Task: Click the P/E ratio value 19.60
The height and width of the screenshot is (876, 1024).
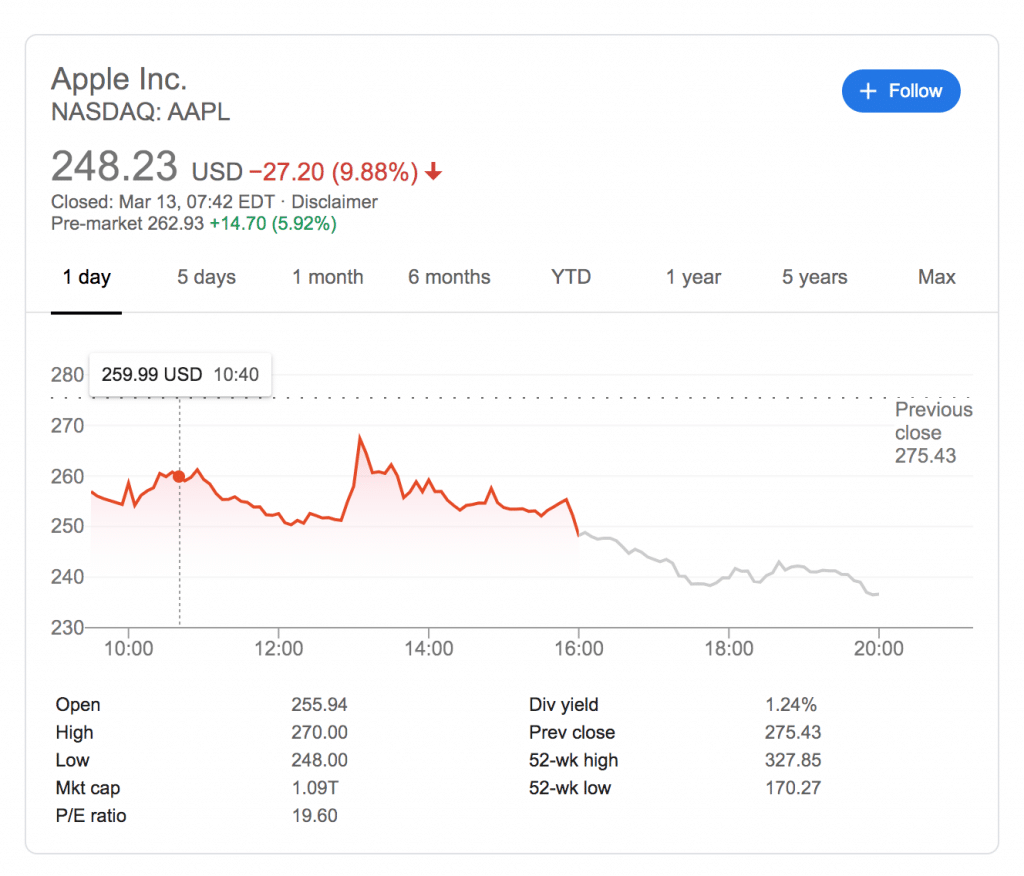Action: click(314, 816)
